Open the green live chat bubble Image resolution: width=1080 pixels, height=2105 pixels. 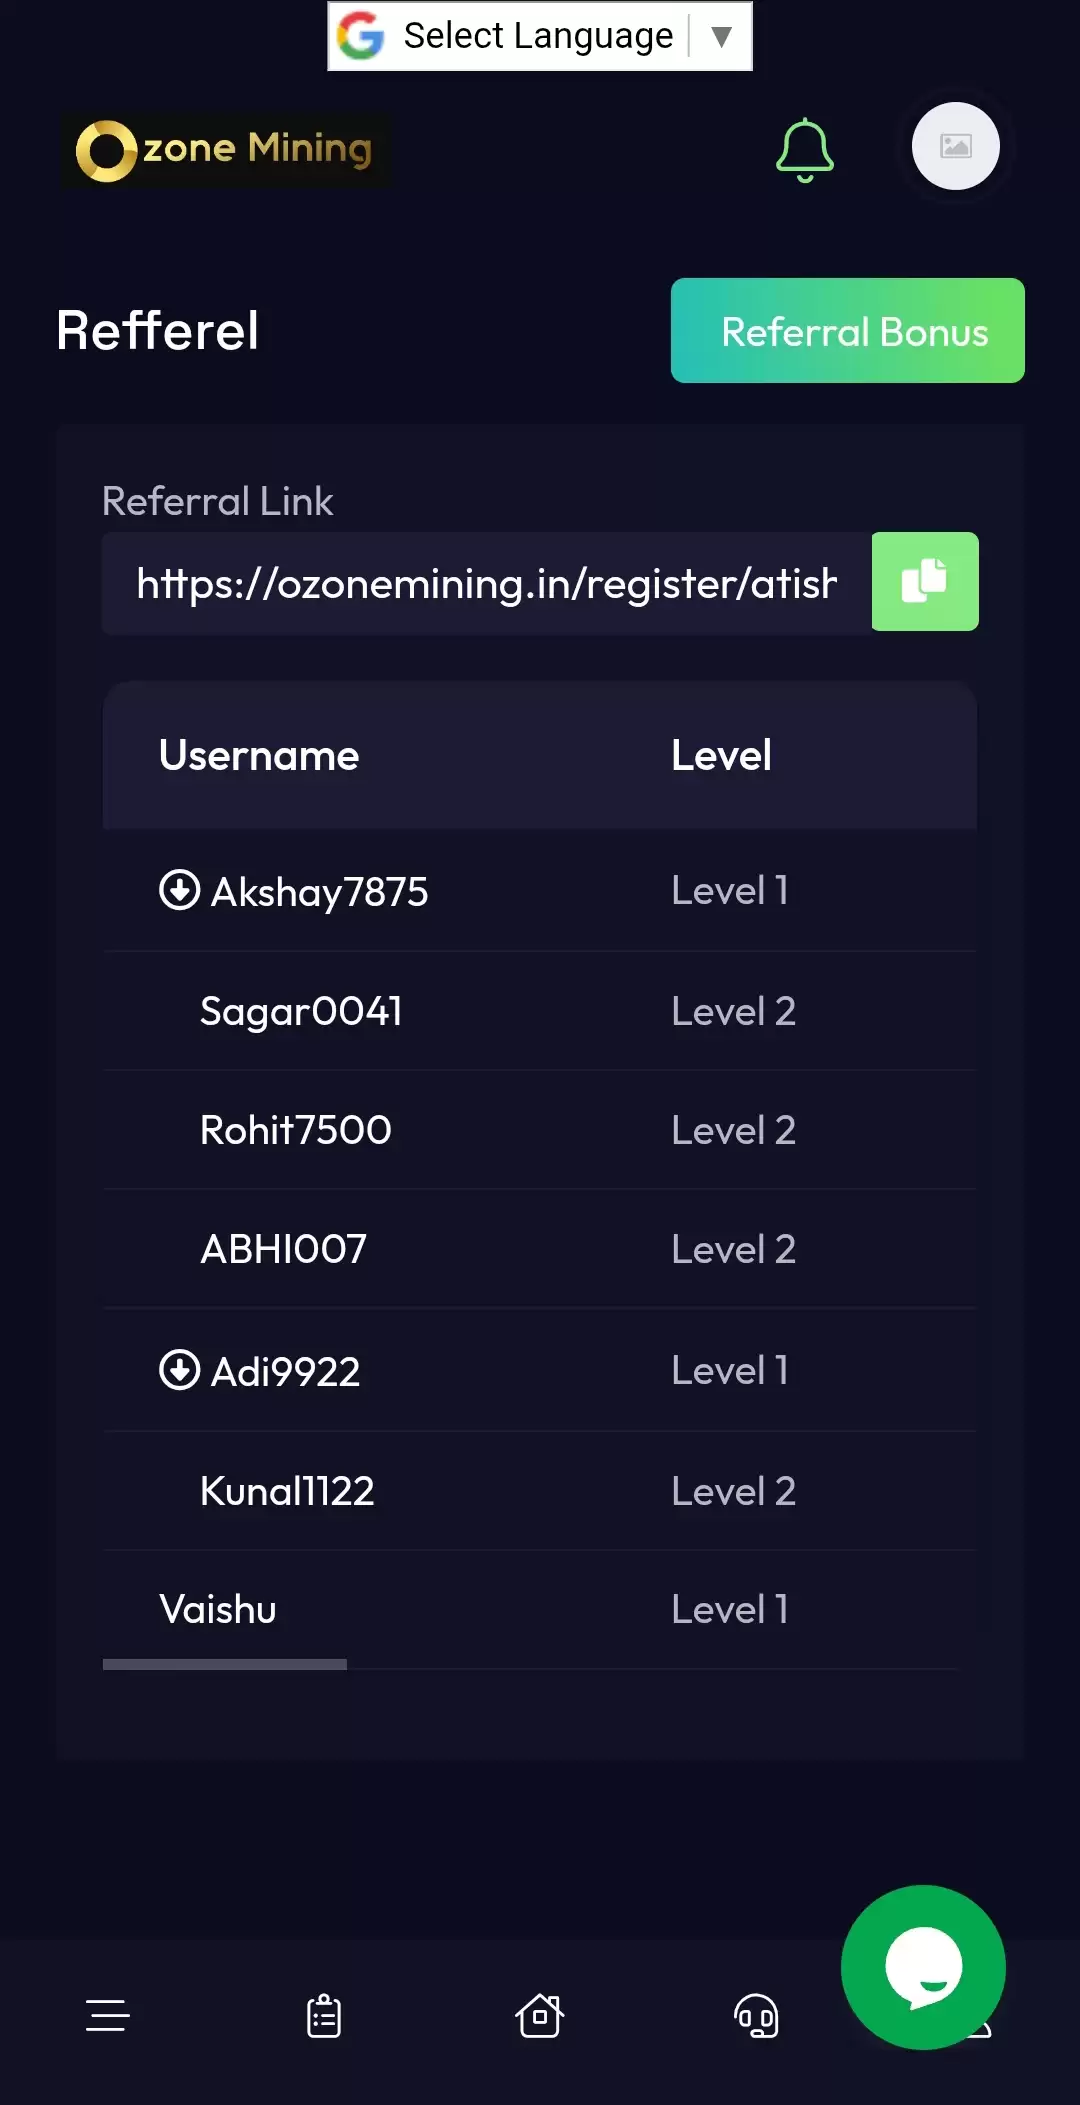point(922,1966)
